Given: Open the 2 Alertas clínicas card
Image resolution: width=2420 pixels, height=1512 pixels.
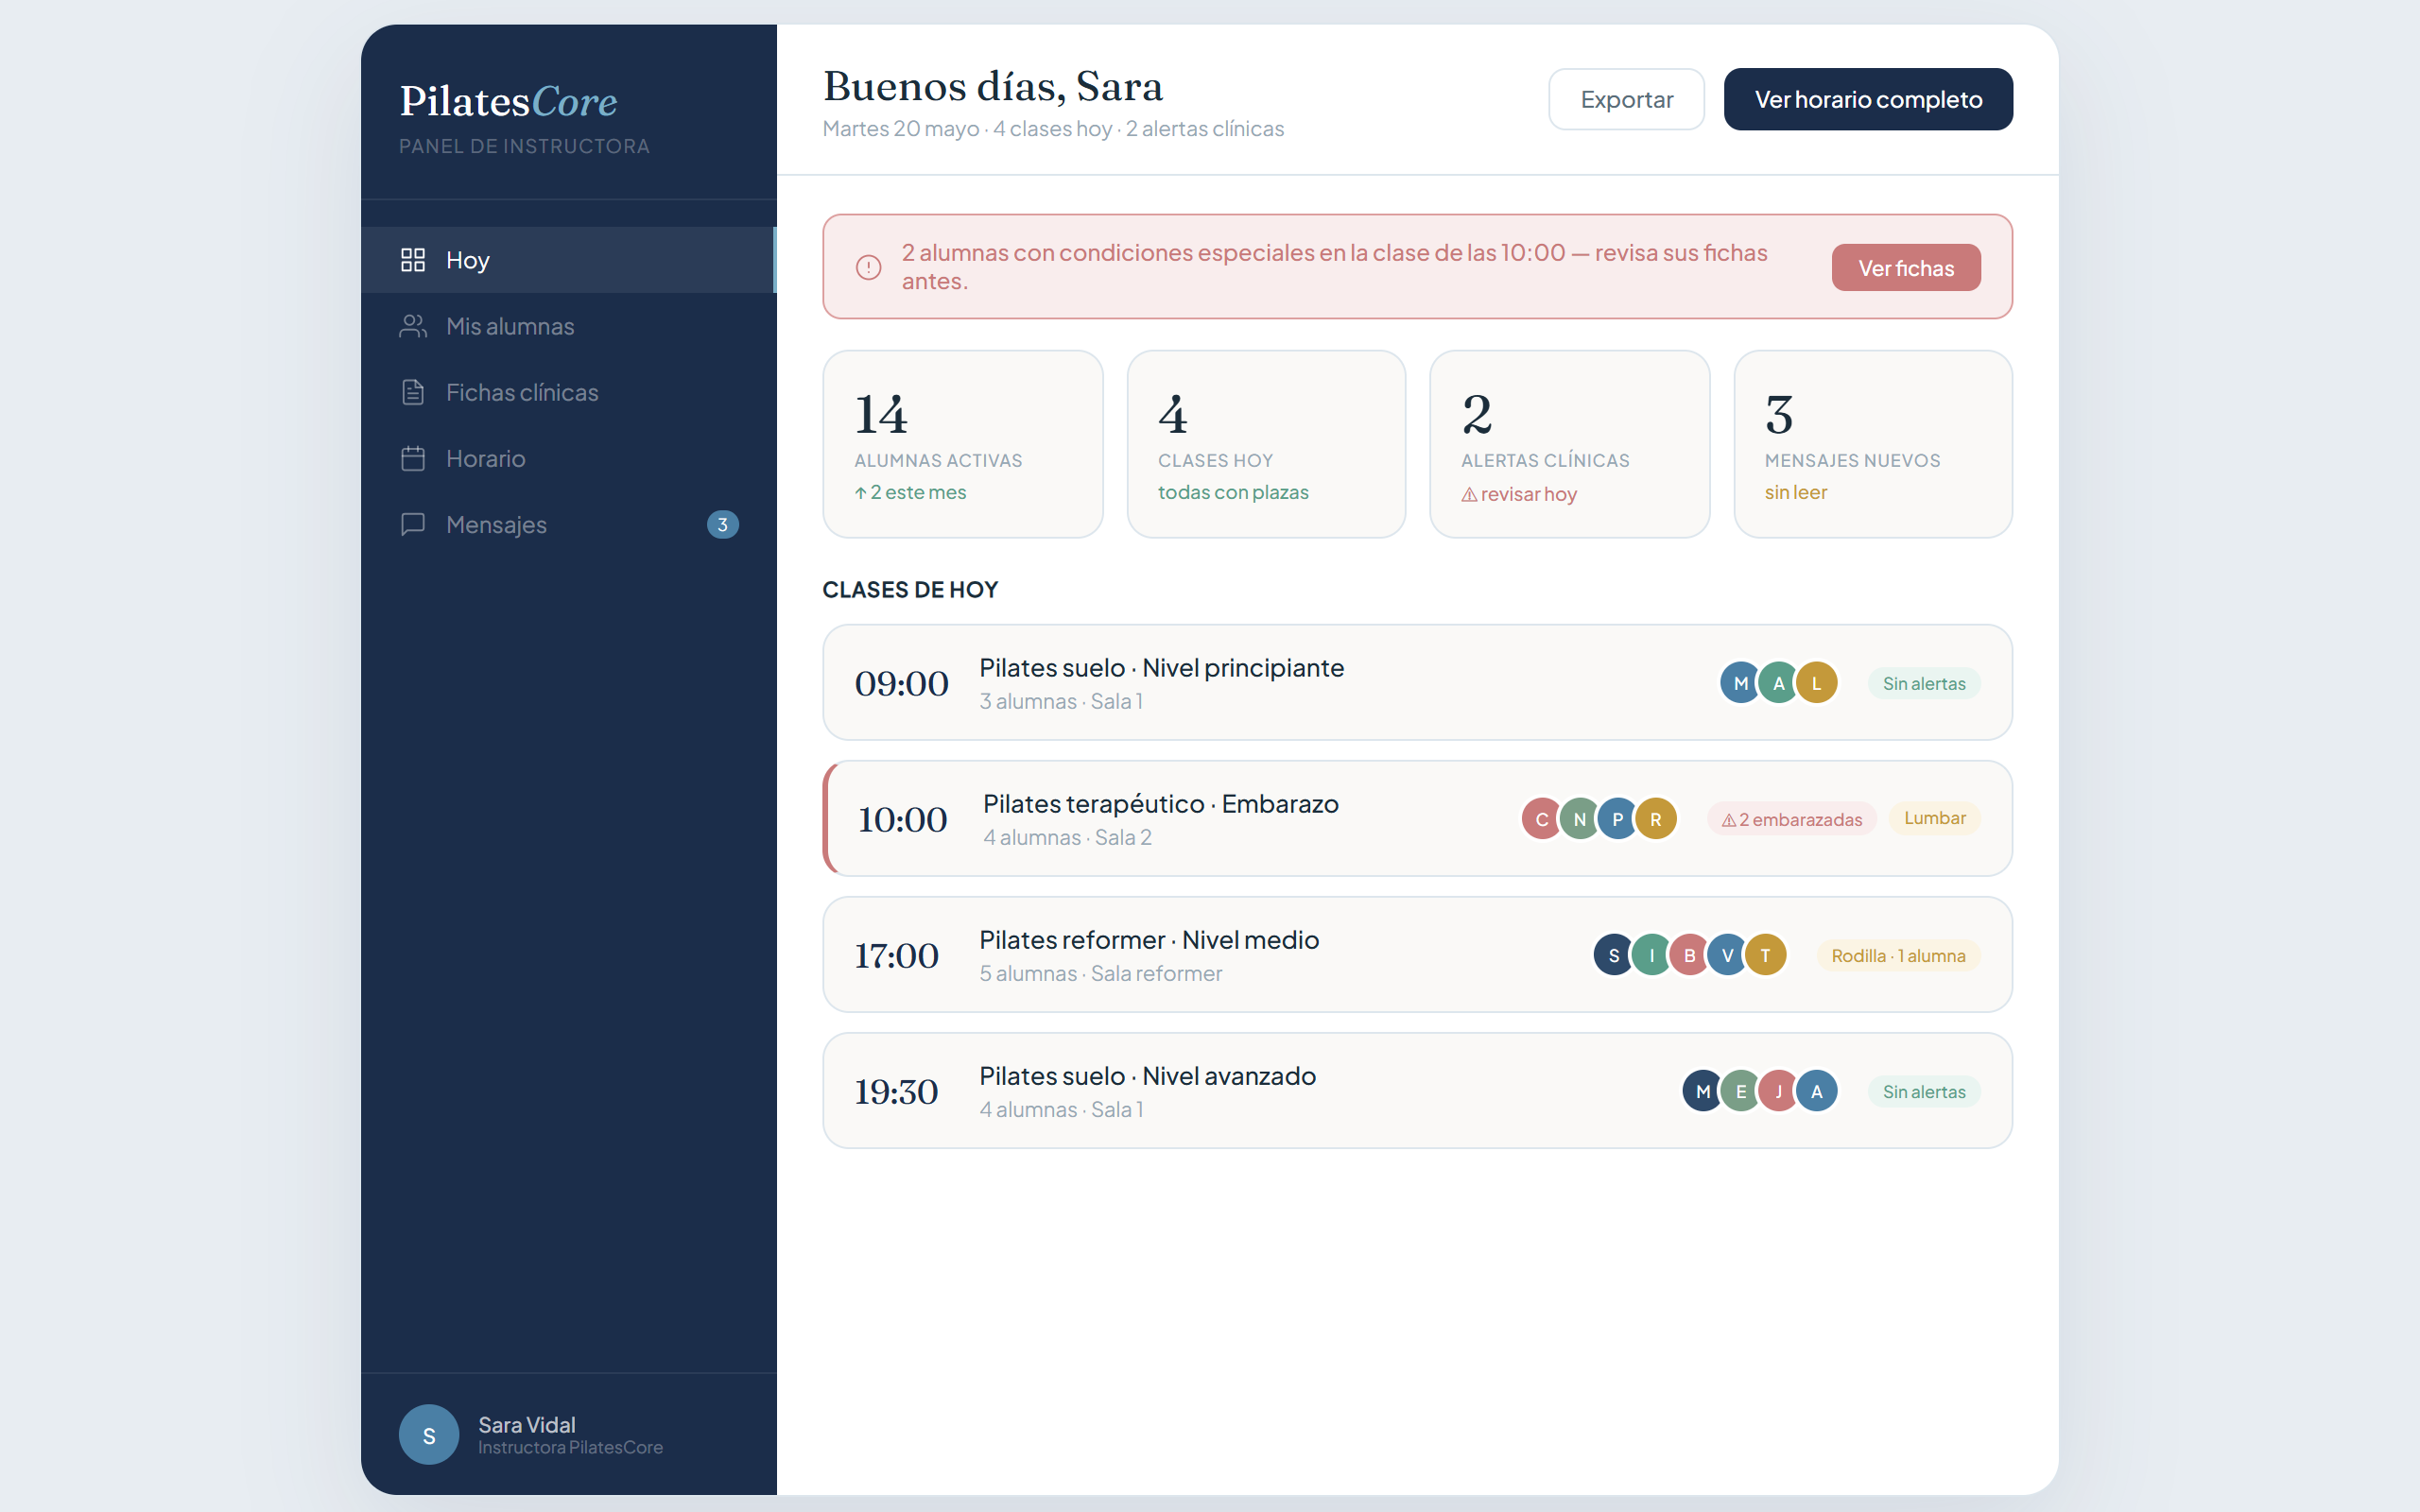Looking at the screenshot, I should pos(1569,444).
